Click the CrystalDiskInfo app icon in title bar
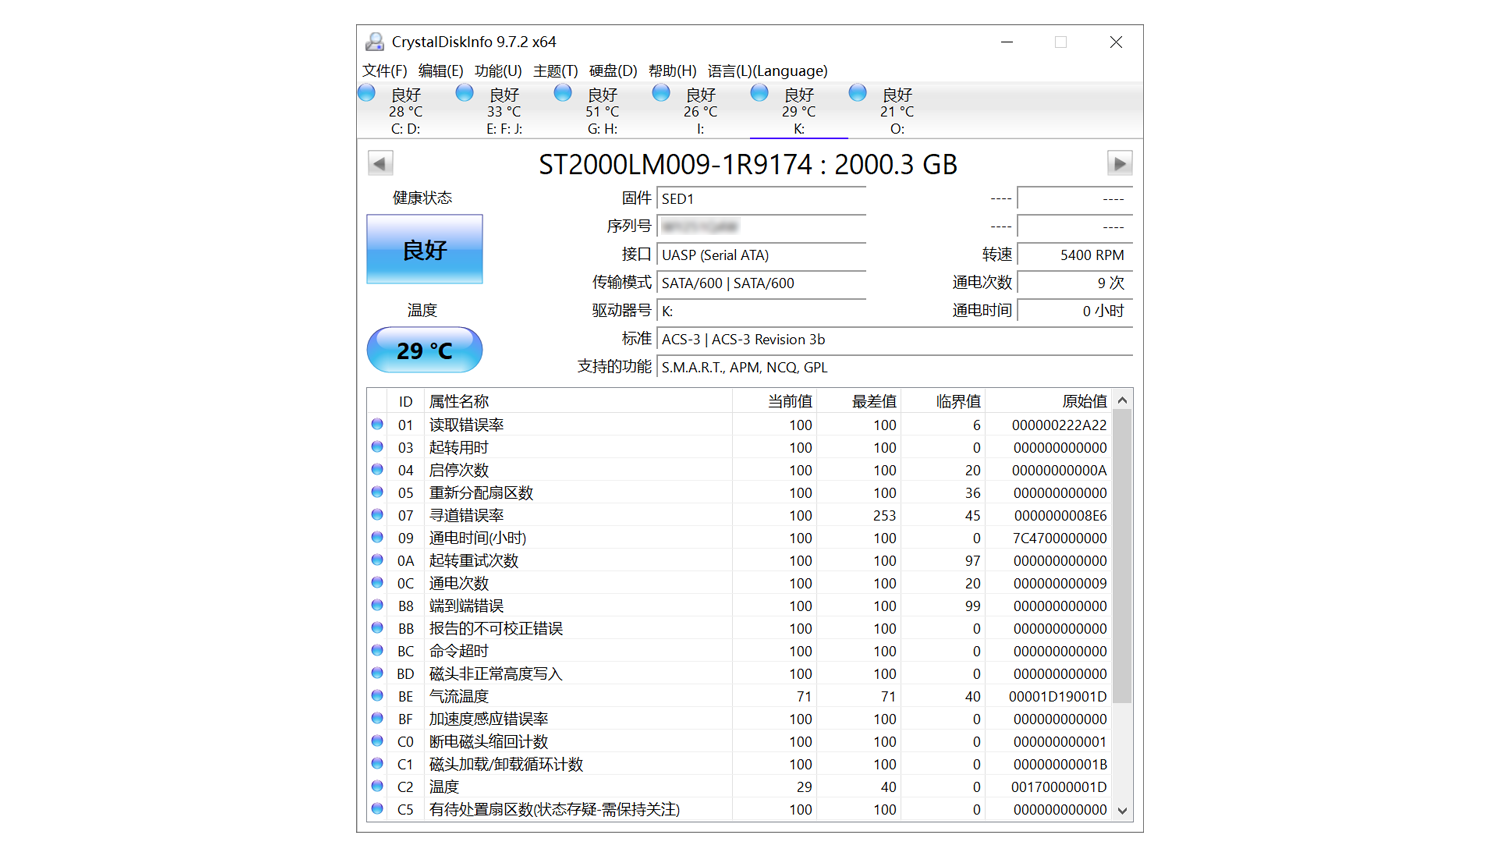Screen dimensions: 1500x857 tap(375, 42)
